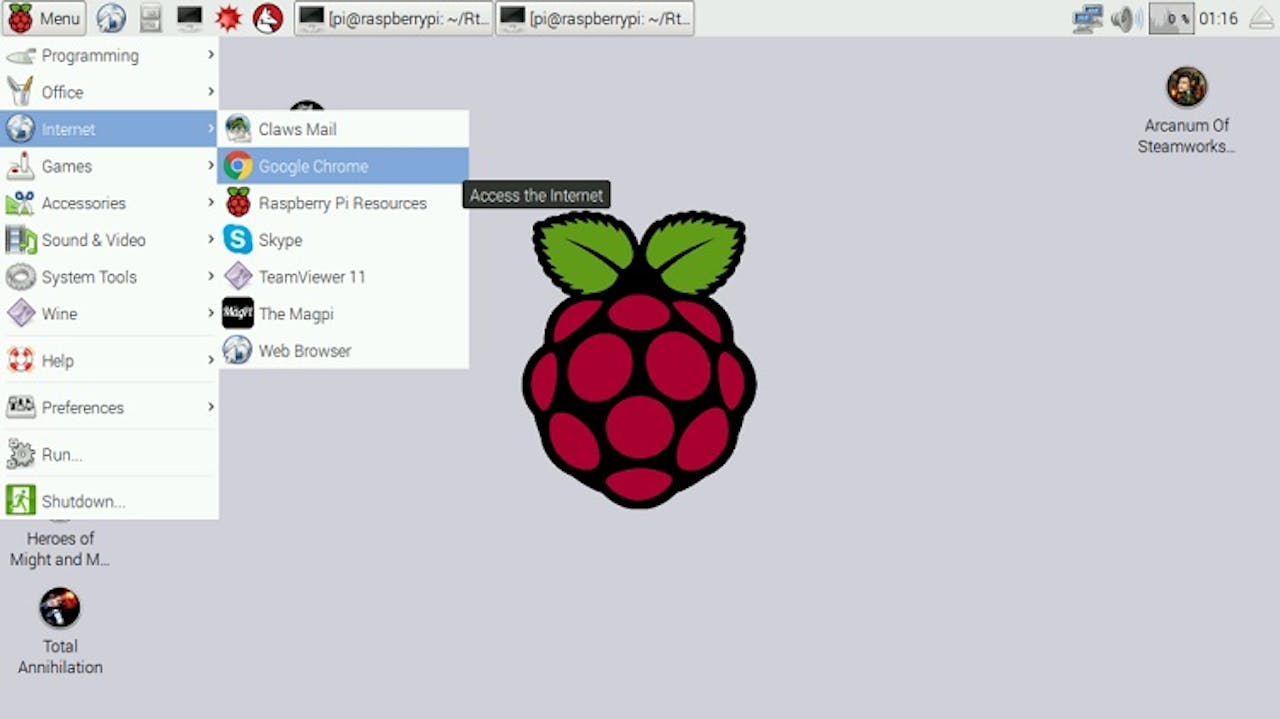Open the Games menu category
Screen dimensions: 1280x719
tap(109, 166)
